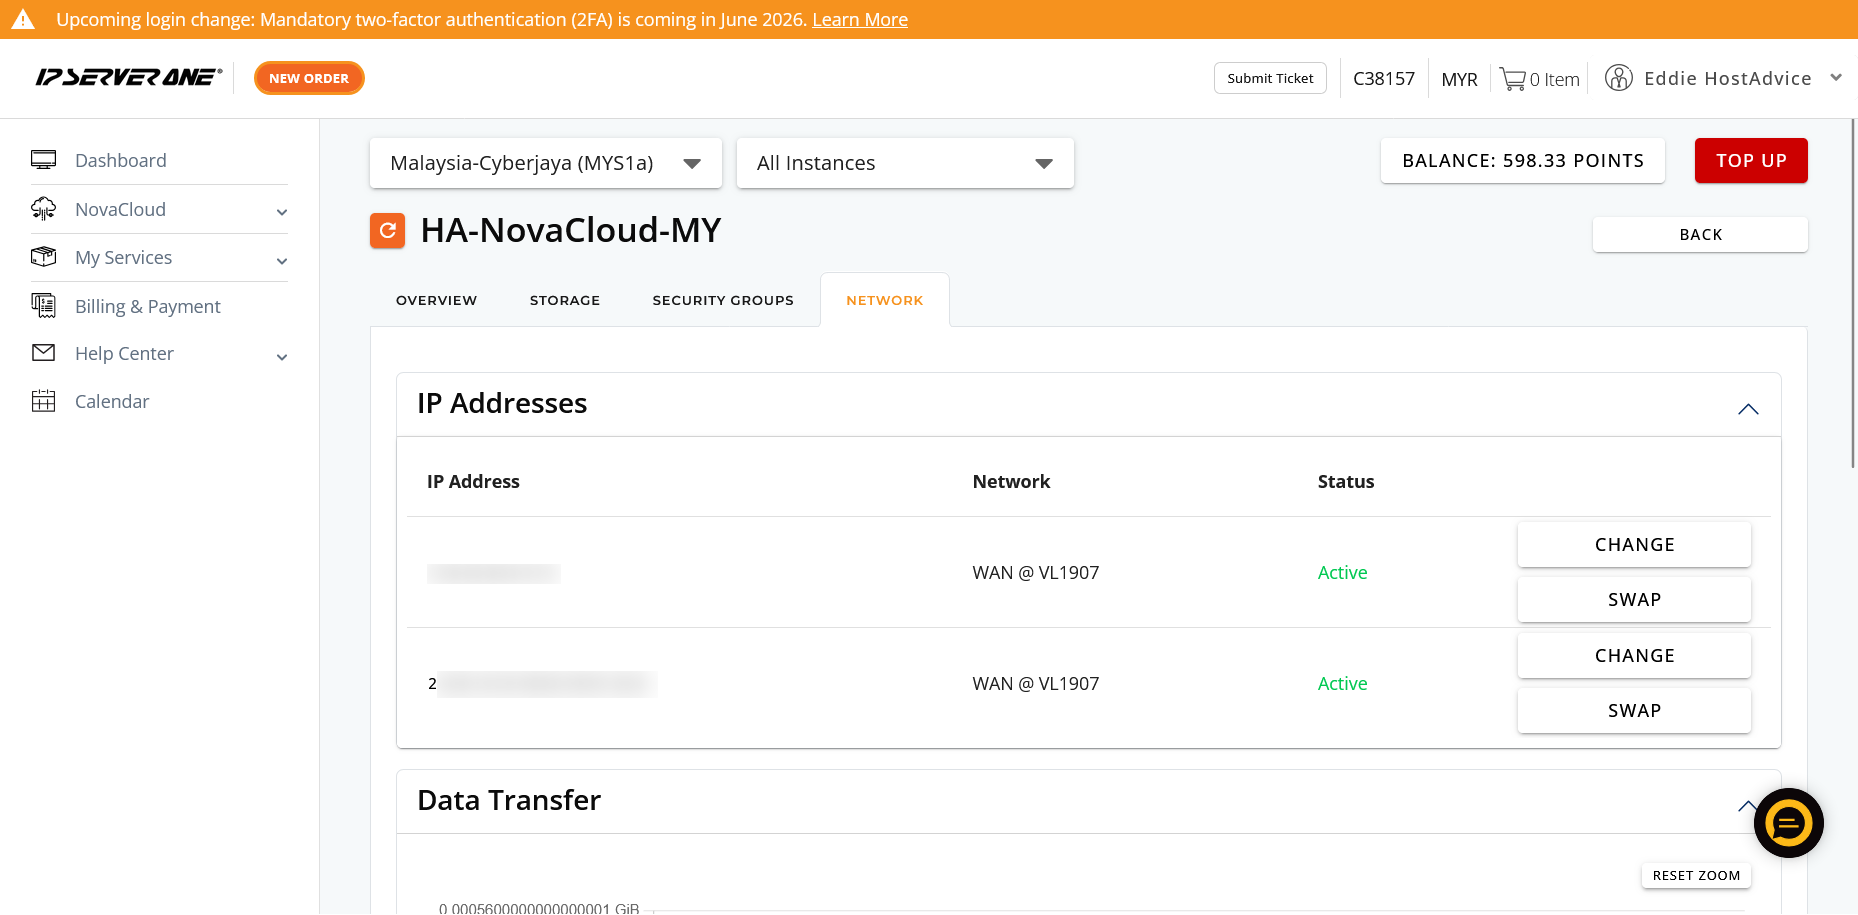Viewport: 1858px width, 915px height.
Task: Click the New Order button
Action: [309, 78]
